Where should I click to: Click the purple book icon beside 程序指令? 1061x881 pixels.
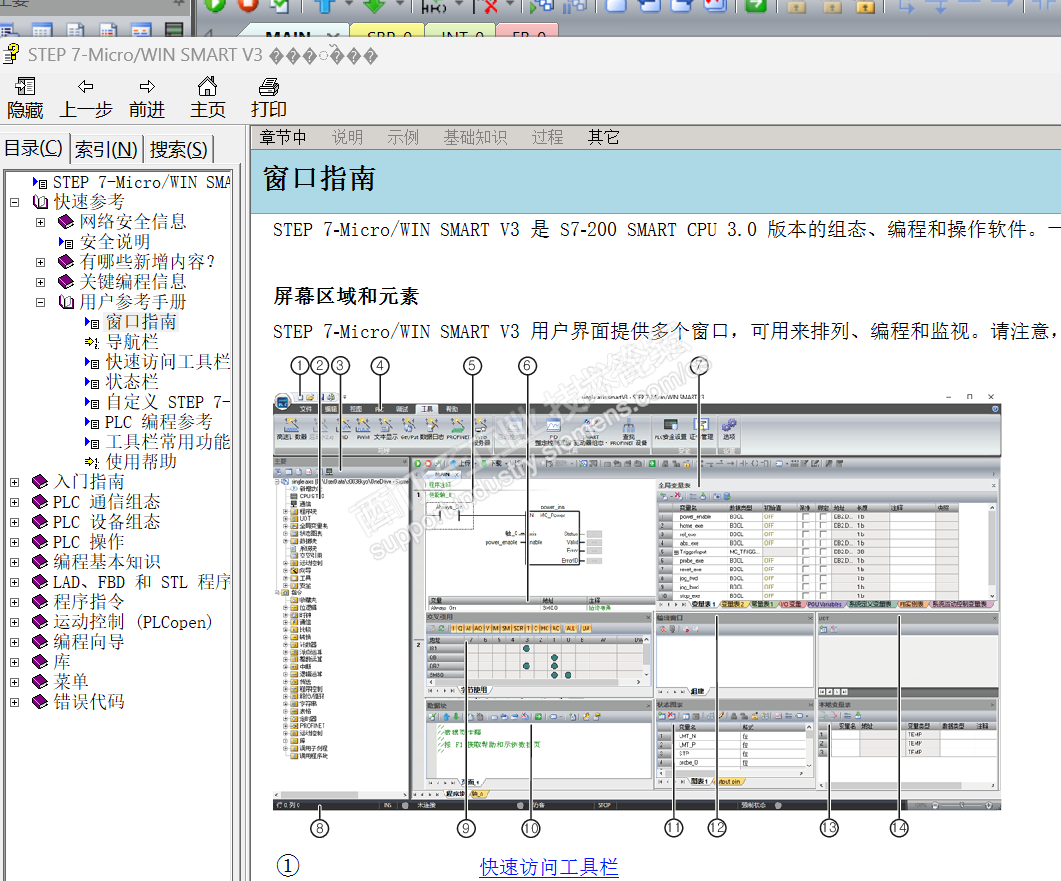(40, 602)
